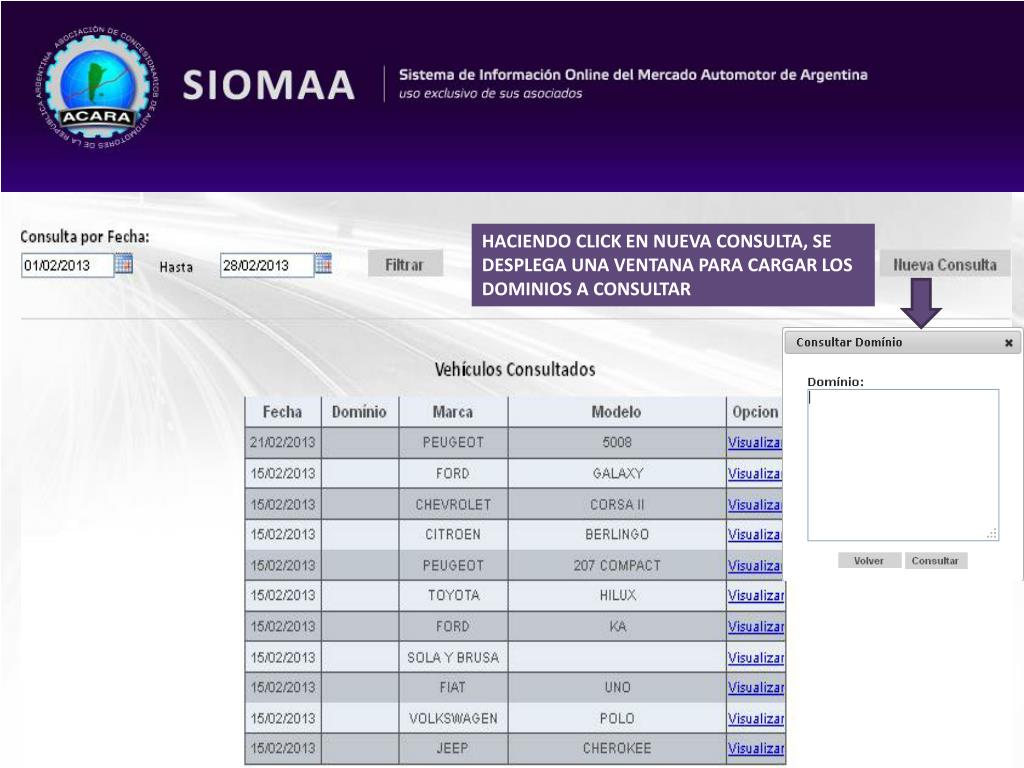The height and width of the screenshot is (768, 1024).
Task: Click the ACARA logo emblem
Action: pos(97,88)
